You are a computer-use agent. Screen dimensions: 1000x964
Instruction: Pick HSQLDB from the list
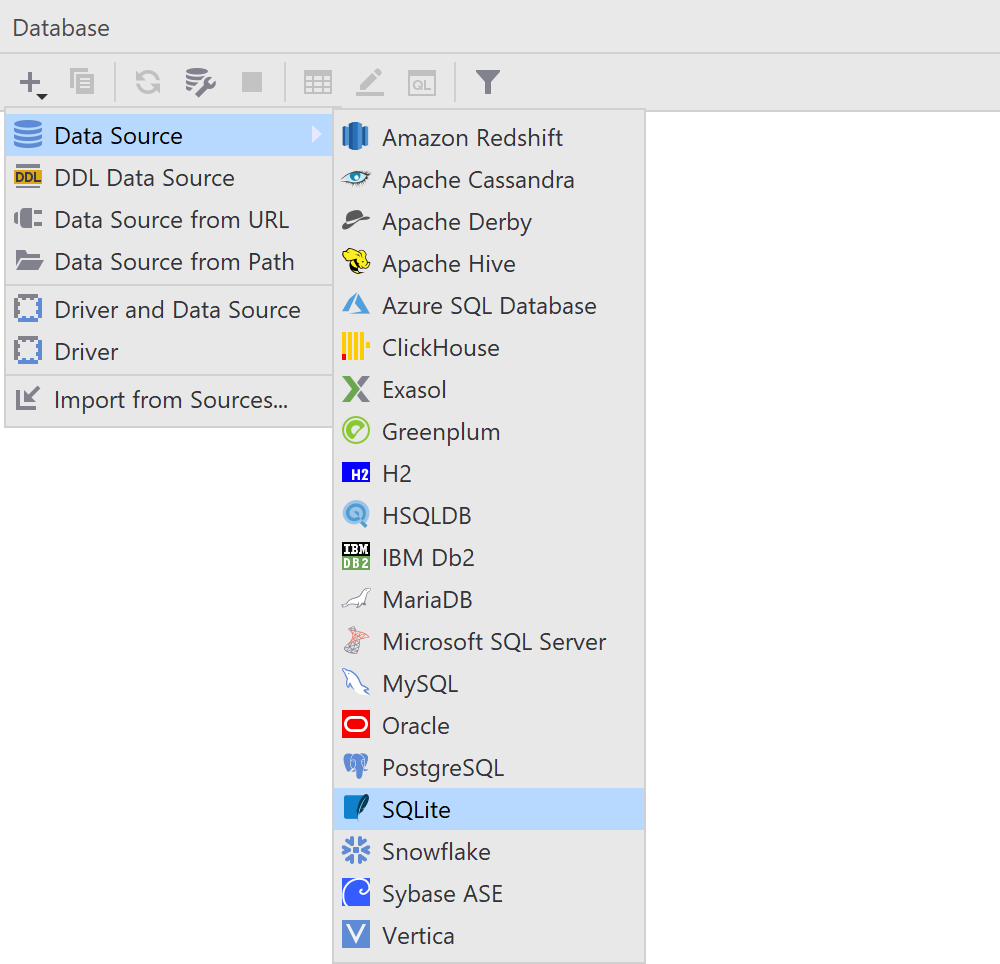coord(489,515)
